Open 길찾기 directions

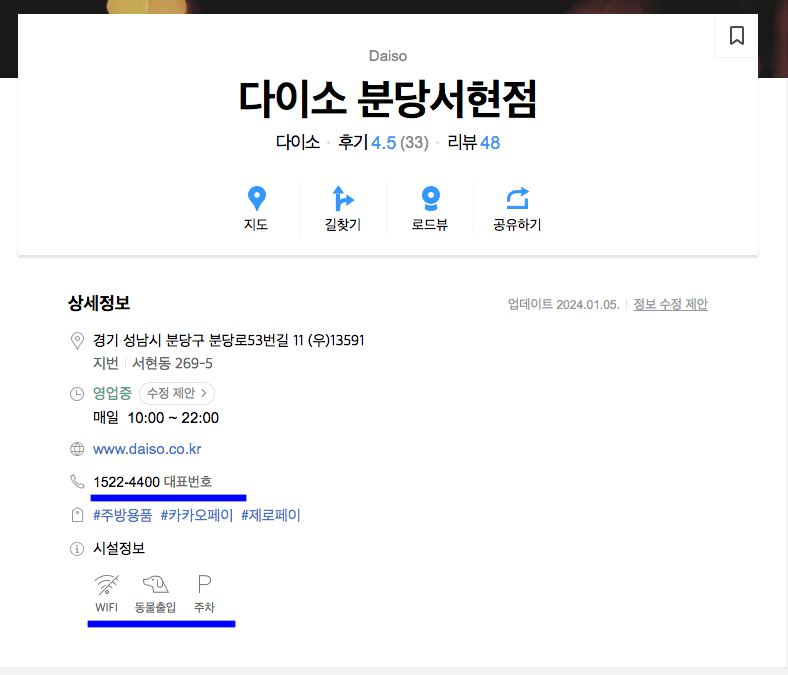click(343, 209)
